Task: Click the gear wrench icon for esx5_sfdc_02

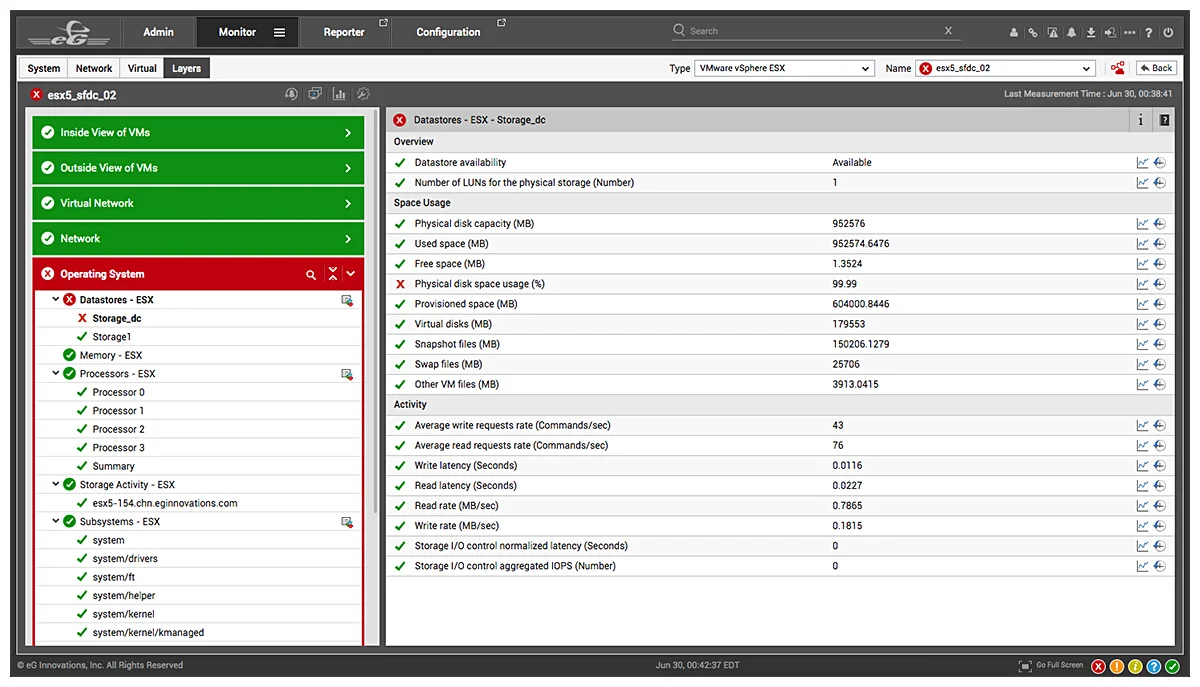Action: 363,94
